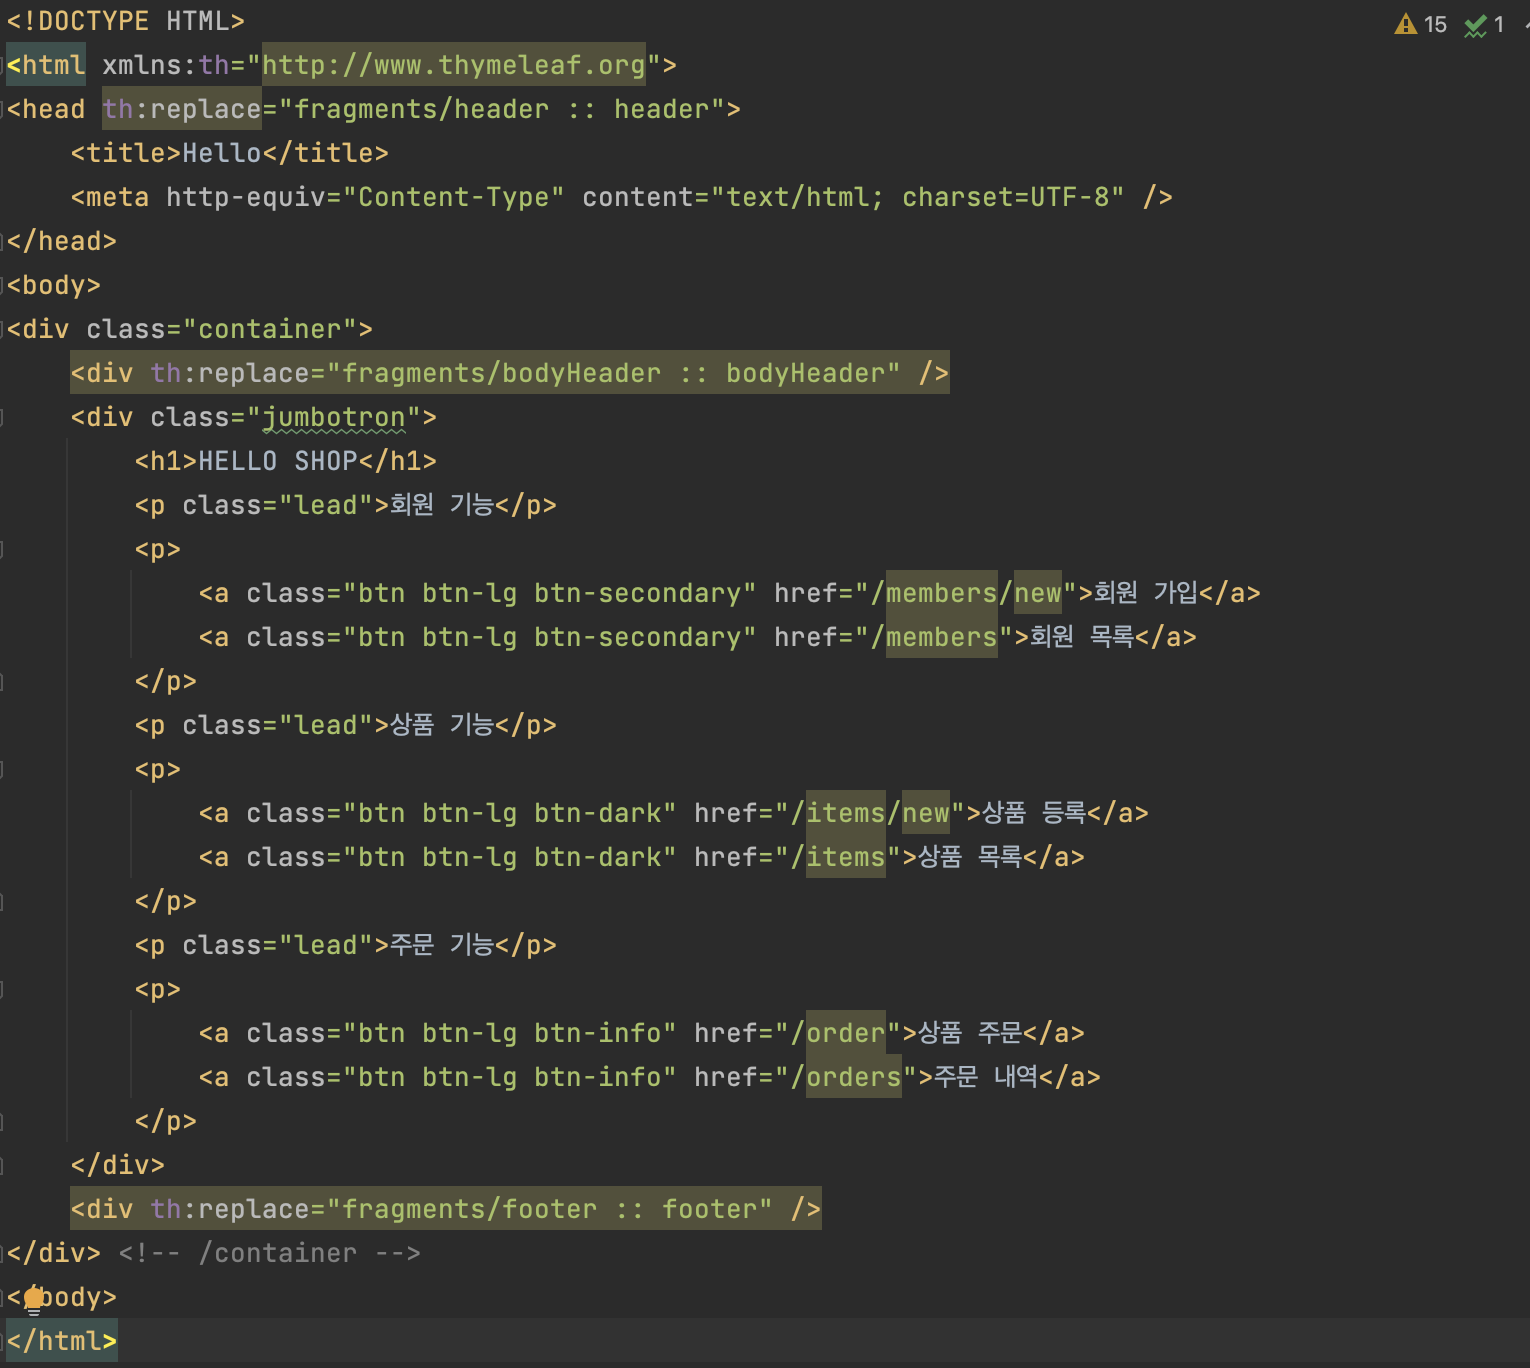Click the container class attribute value
Image resolution: width=1530 pixels, height=1368 pixels.
pyautogui.click(x=270, y=329)
